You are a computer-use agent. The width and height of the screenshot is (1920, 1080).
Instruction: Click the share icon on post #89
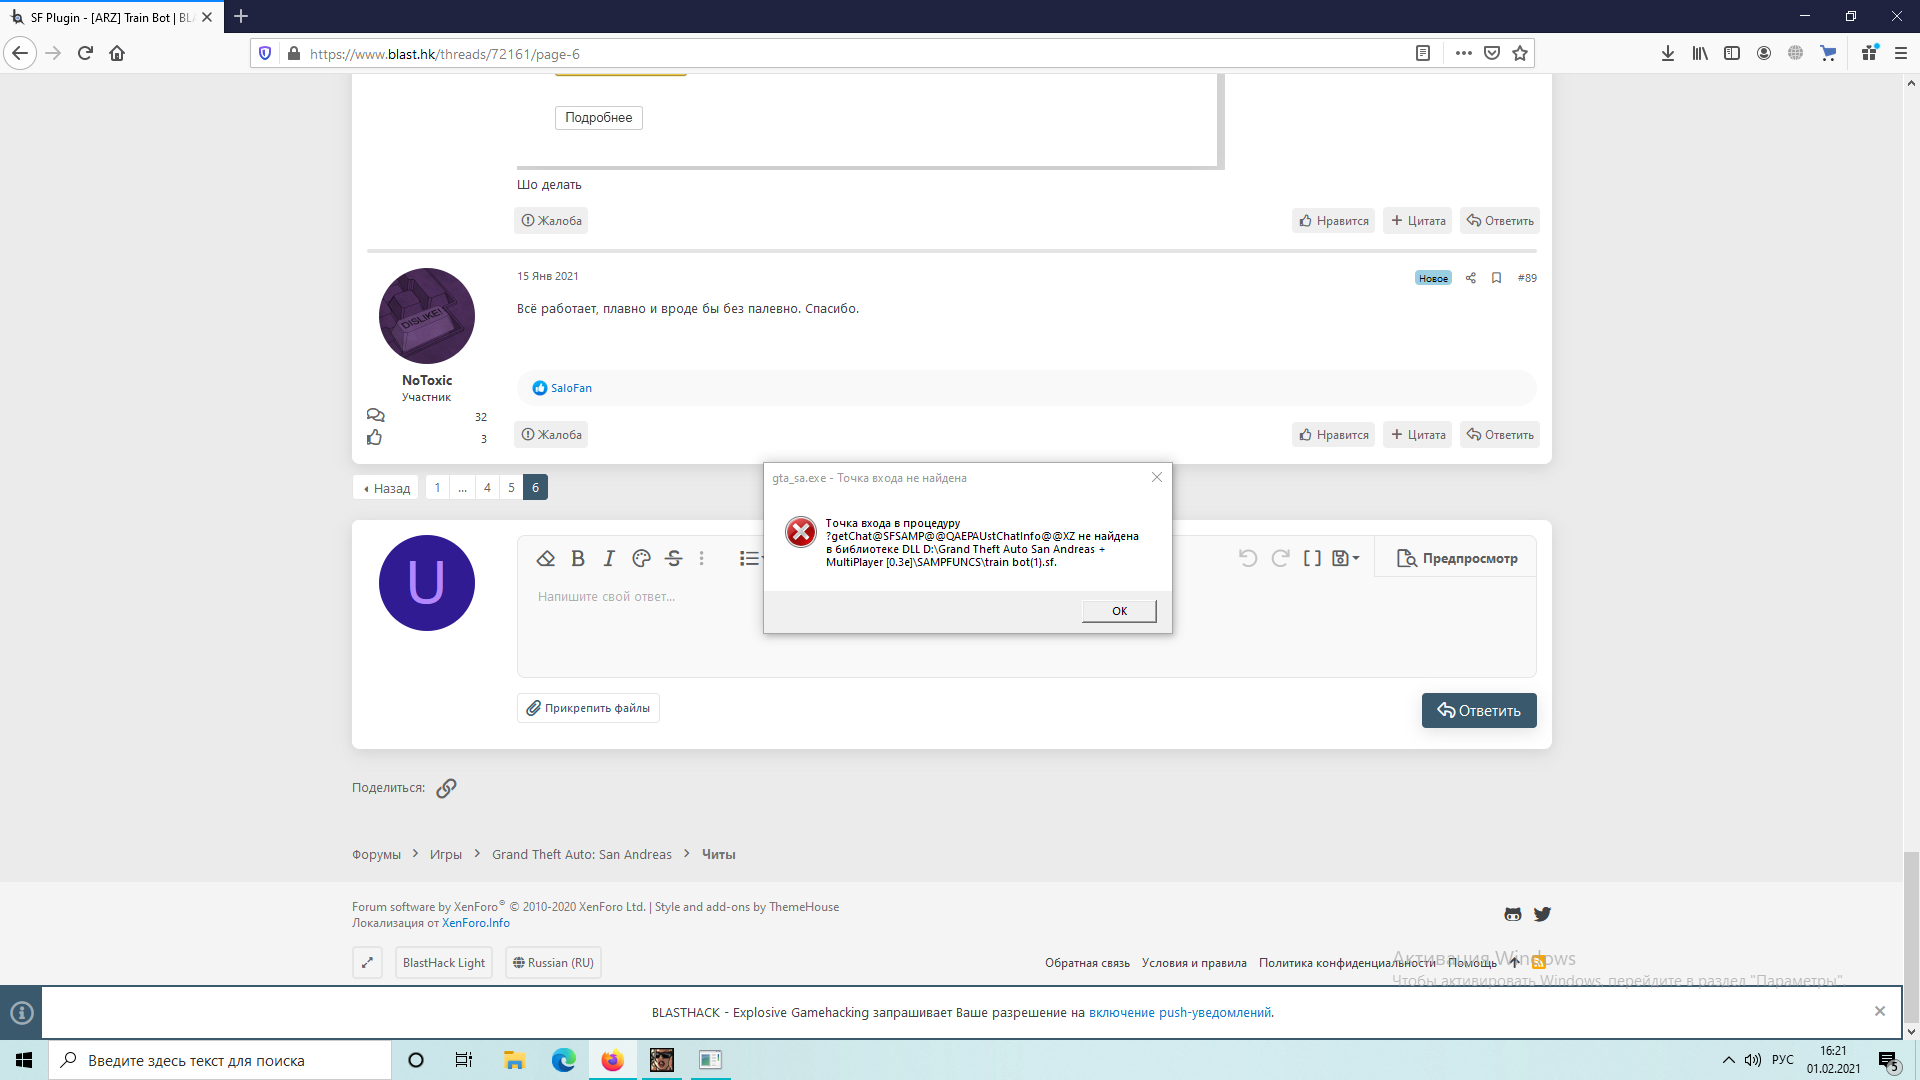pyautogui.click(x=1470, y=278)
